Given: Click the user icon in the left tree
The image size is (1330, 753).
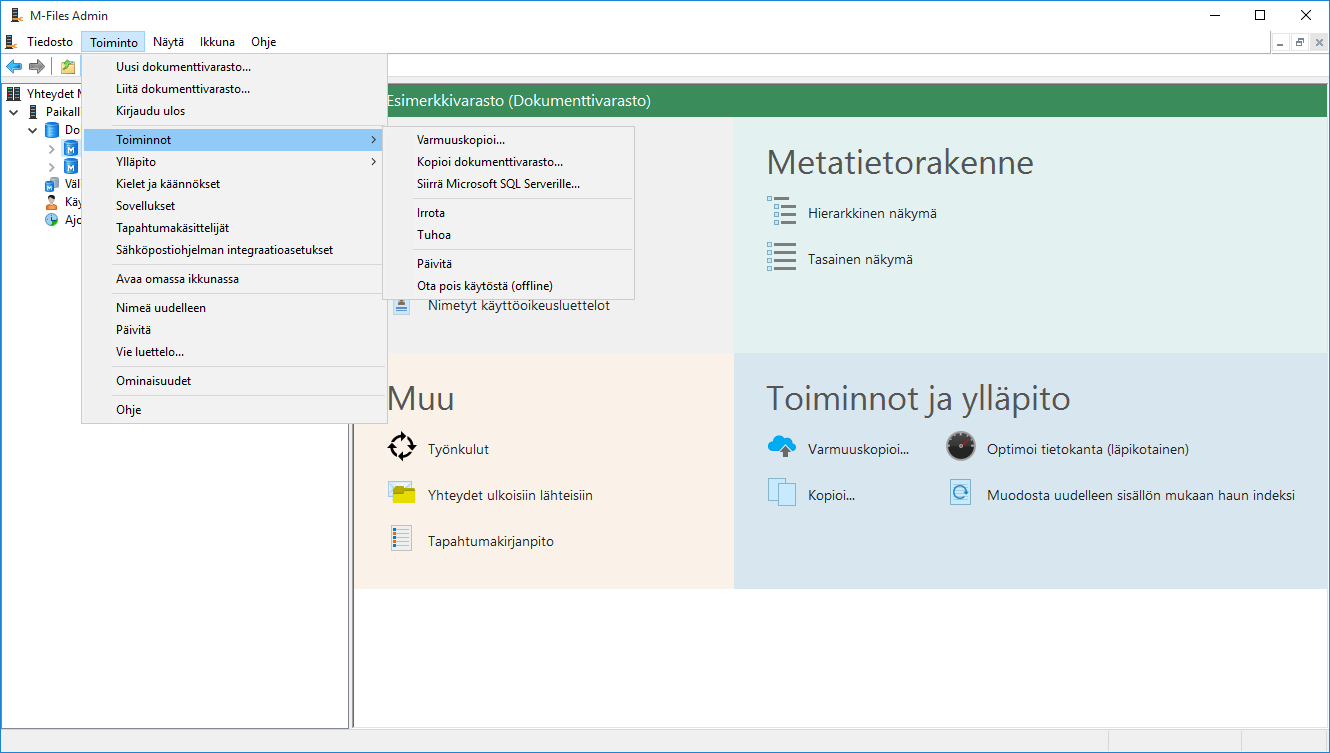Looking at the screenshot, I should point(52,202).
